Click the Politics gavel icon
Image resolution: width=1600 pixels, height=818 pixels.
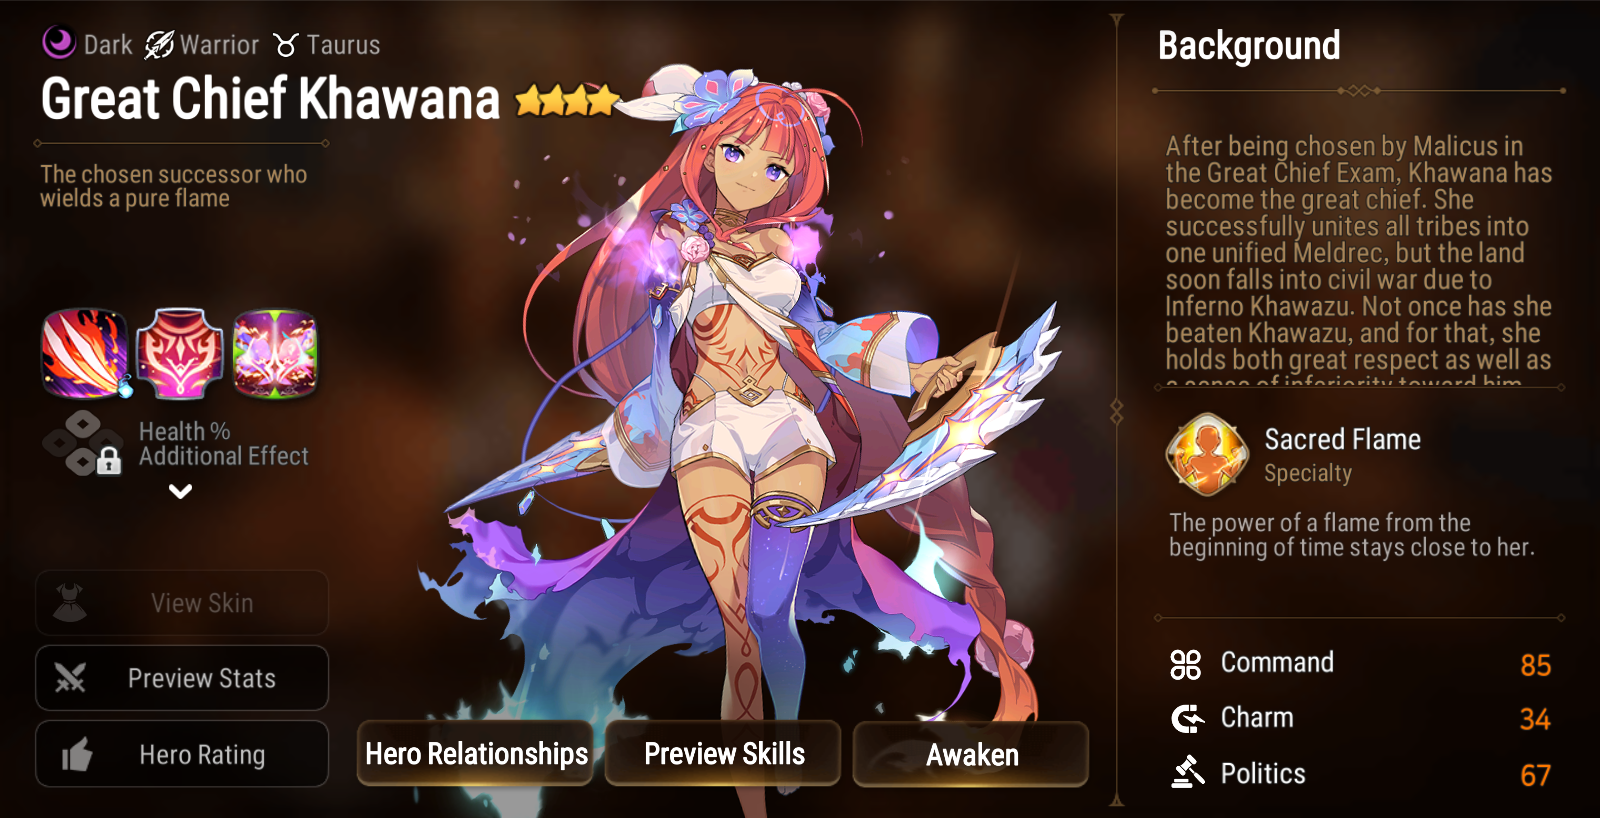(x=1188, y=772)
